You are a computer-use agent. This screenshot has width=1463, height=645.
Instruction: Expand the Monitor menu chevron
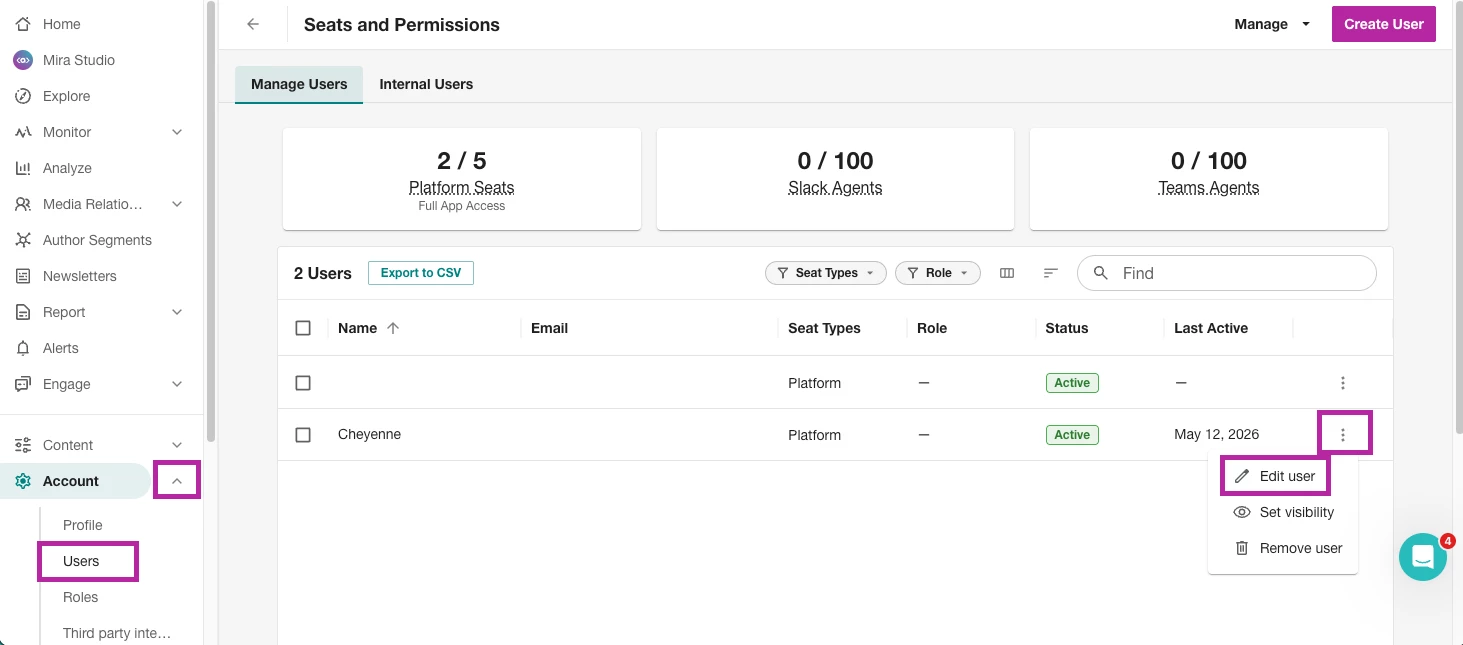177,132
